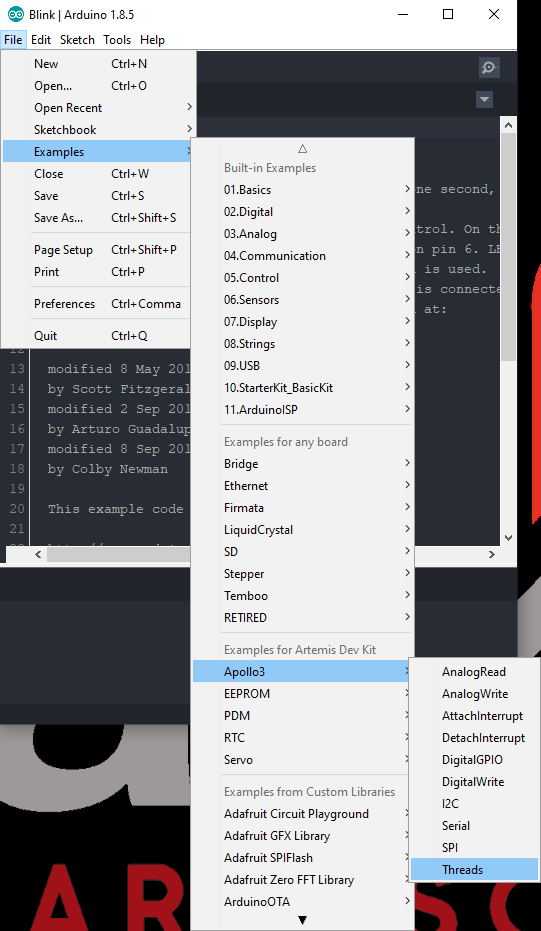Open the Temboo library examples
Screen dimensions: 541x931
(302, 596)
